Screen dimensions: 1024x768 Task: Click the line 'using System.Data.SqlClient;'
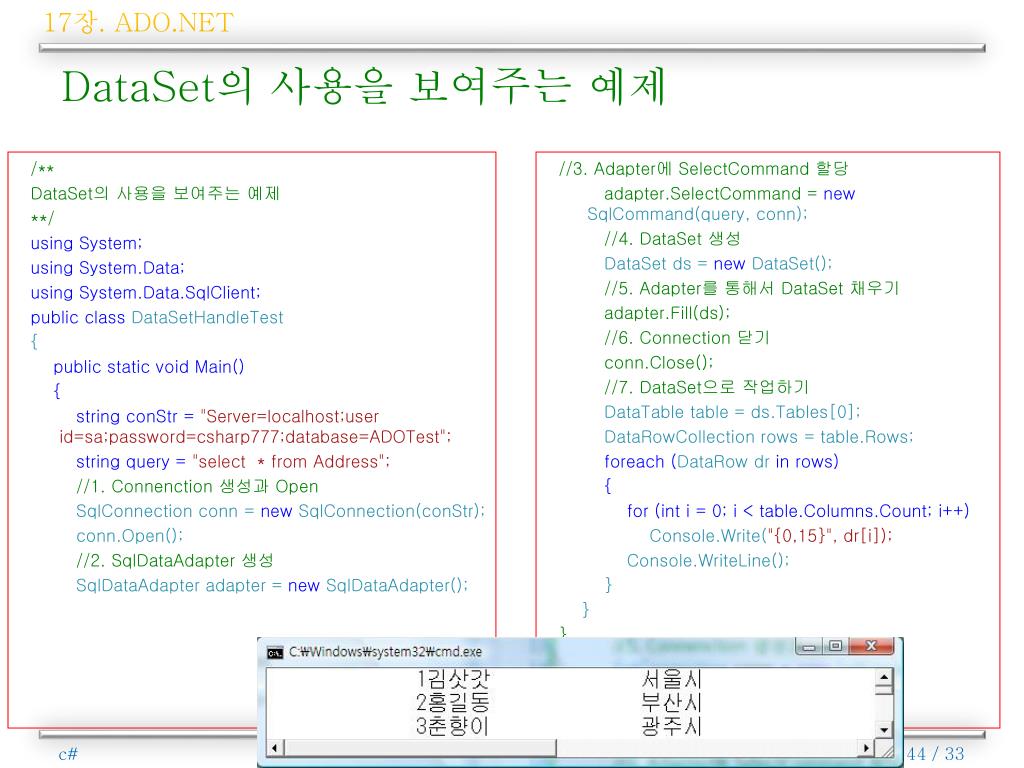click(146, 293)
